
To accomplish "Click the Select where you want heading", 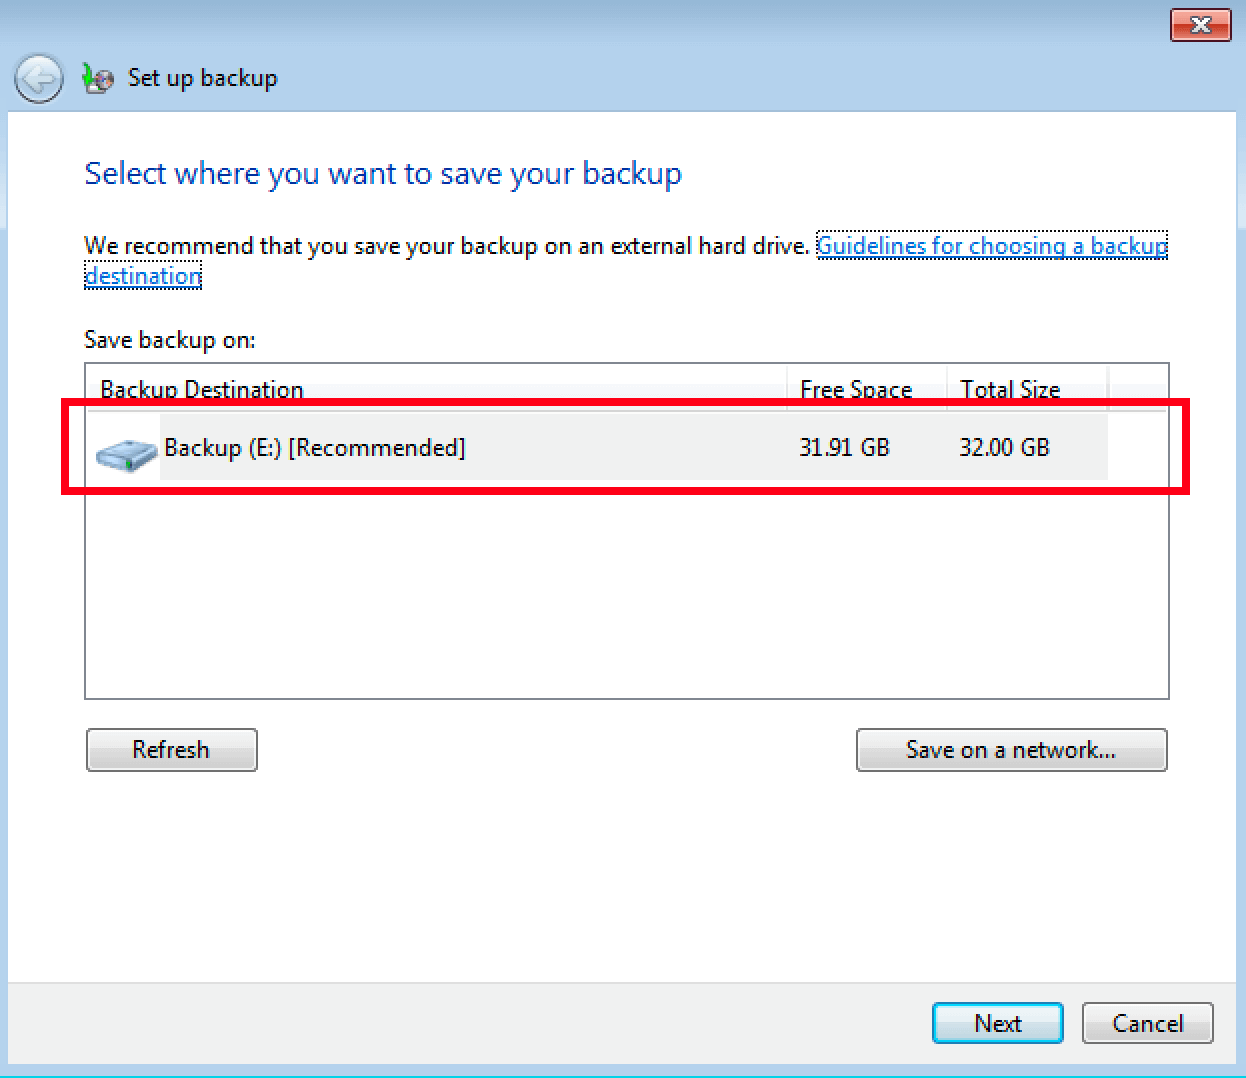I will point(383,174).
